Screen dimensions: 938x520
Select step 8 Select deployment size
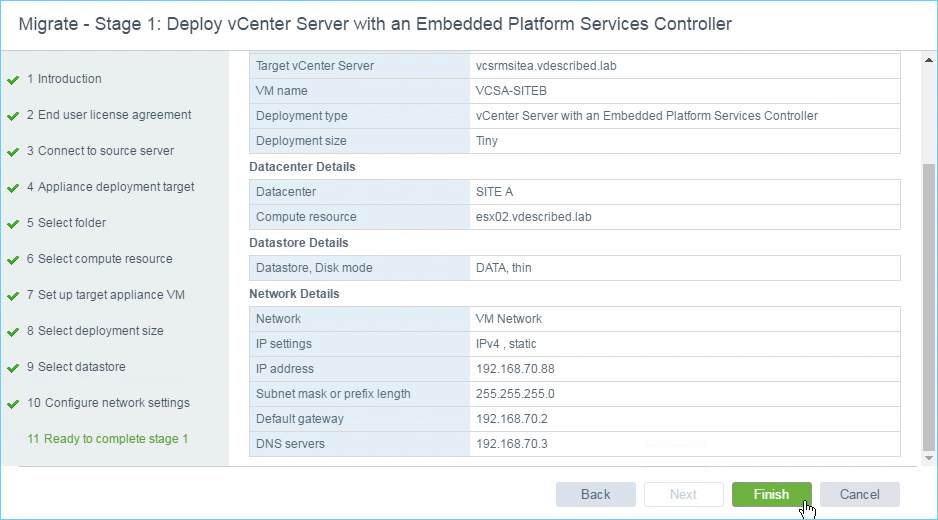(95, 330)
